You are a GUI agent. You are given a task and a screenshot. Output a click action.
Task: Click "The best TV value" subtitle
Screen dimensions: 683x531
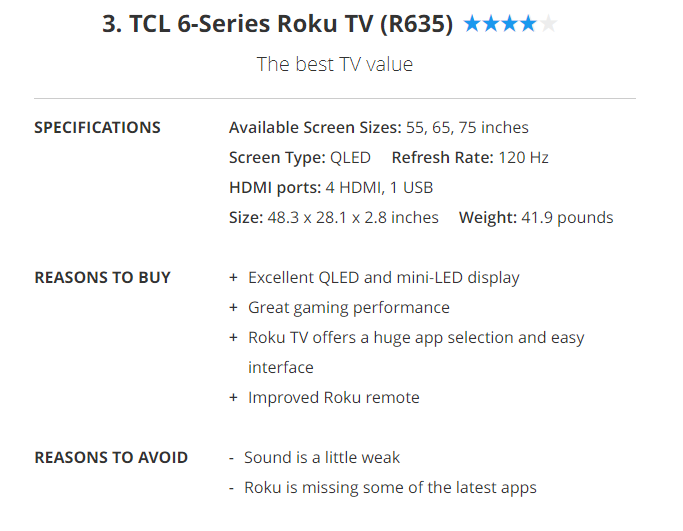click(334, 65)
